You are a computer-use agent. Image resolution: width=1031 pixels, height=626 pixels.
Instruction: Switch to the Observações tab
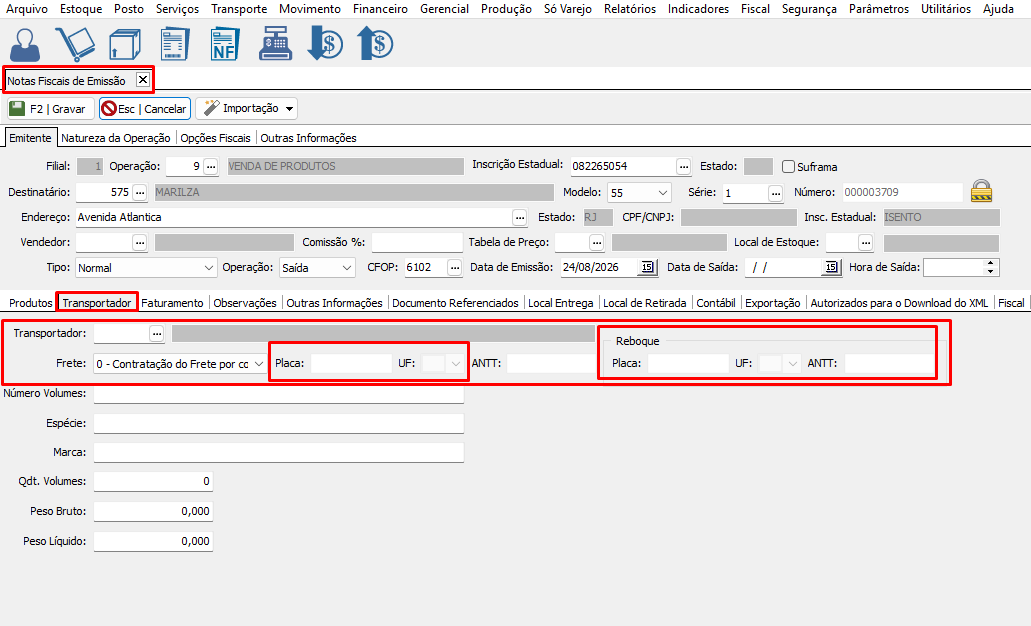click(x=245, y=302)
